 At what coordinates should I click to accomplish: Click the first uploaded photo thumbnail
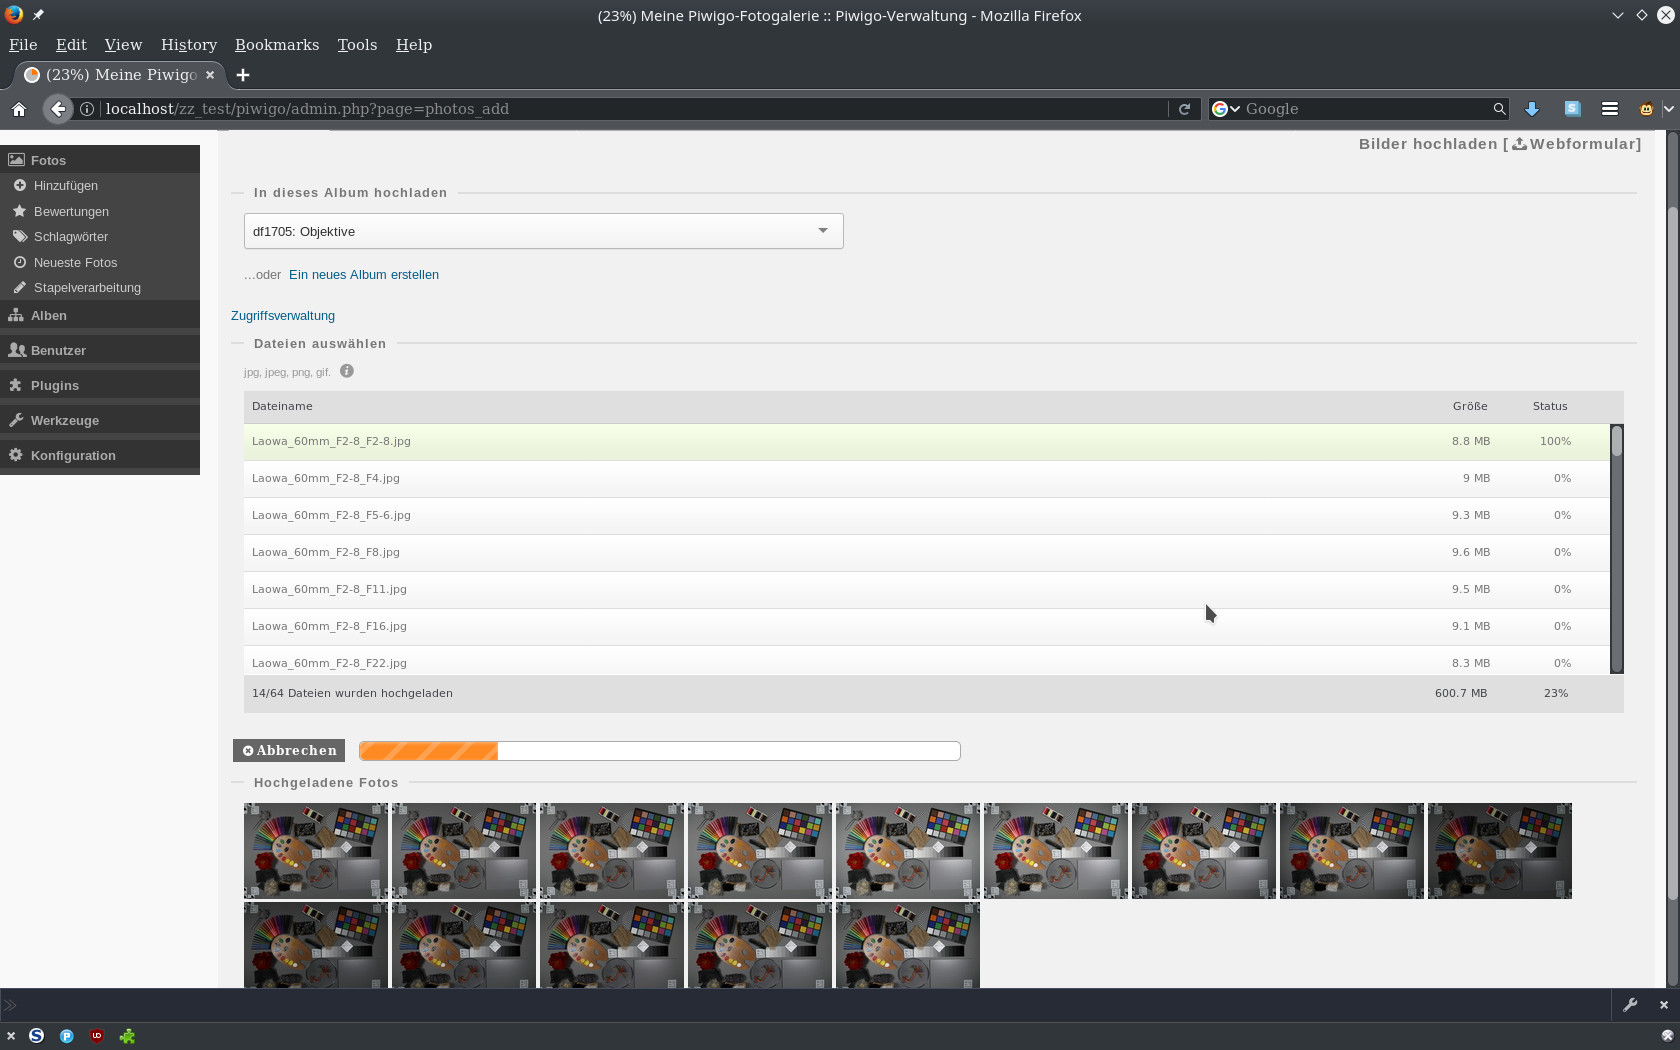(x=316, y=851)
